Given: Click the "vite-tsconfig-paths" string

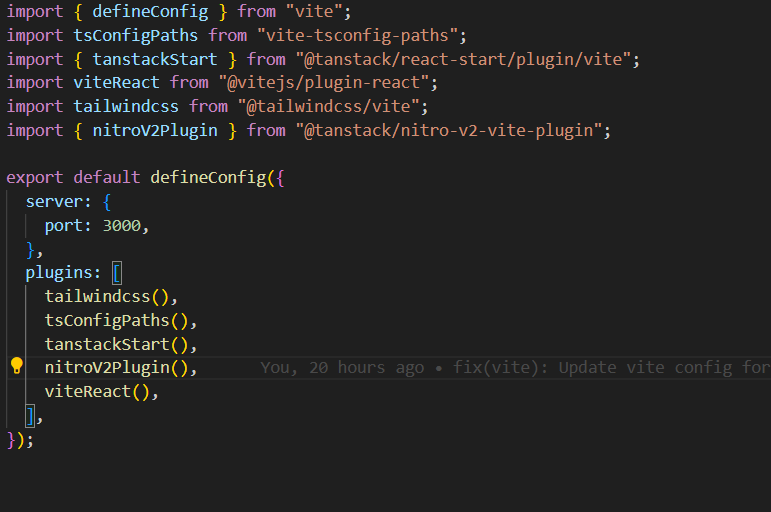Looking at the screenshot, I should pyautogui.click(x=357, y=36).
